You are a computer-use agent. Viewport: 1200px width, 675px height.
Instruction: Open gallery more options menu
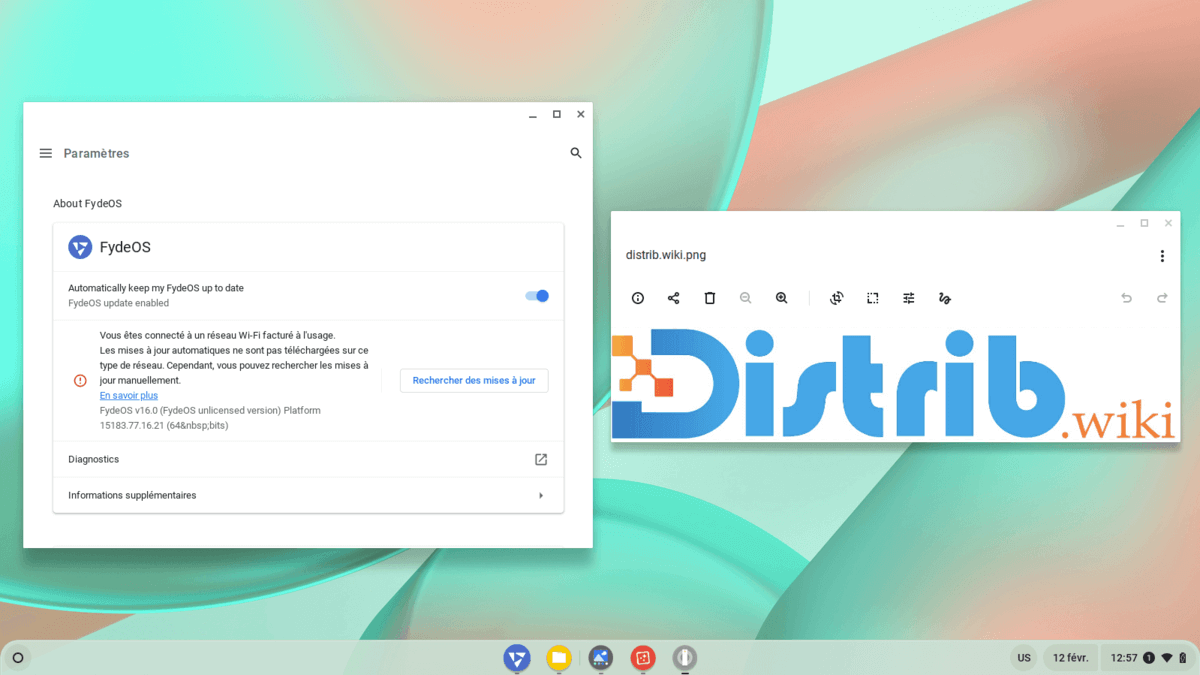1162,256
